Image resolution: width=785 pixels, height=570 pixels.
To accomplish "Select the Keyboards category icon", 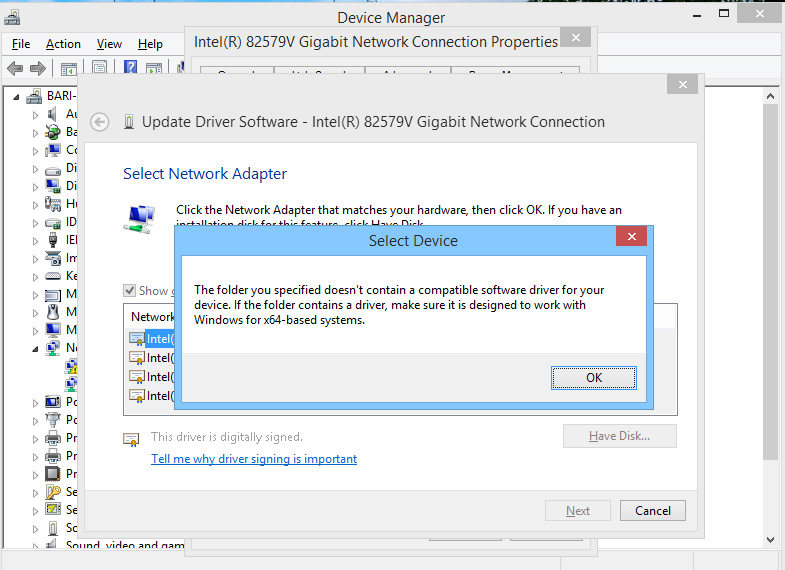I will (x=53, y=276).
